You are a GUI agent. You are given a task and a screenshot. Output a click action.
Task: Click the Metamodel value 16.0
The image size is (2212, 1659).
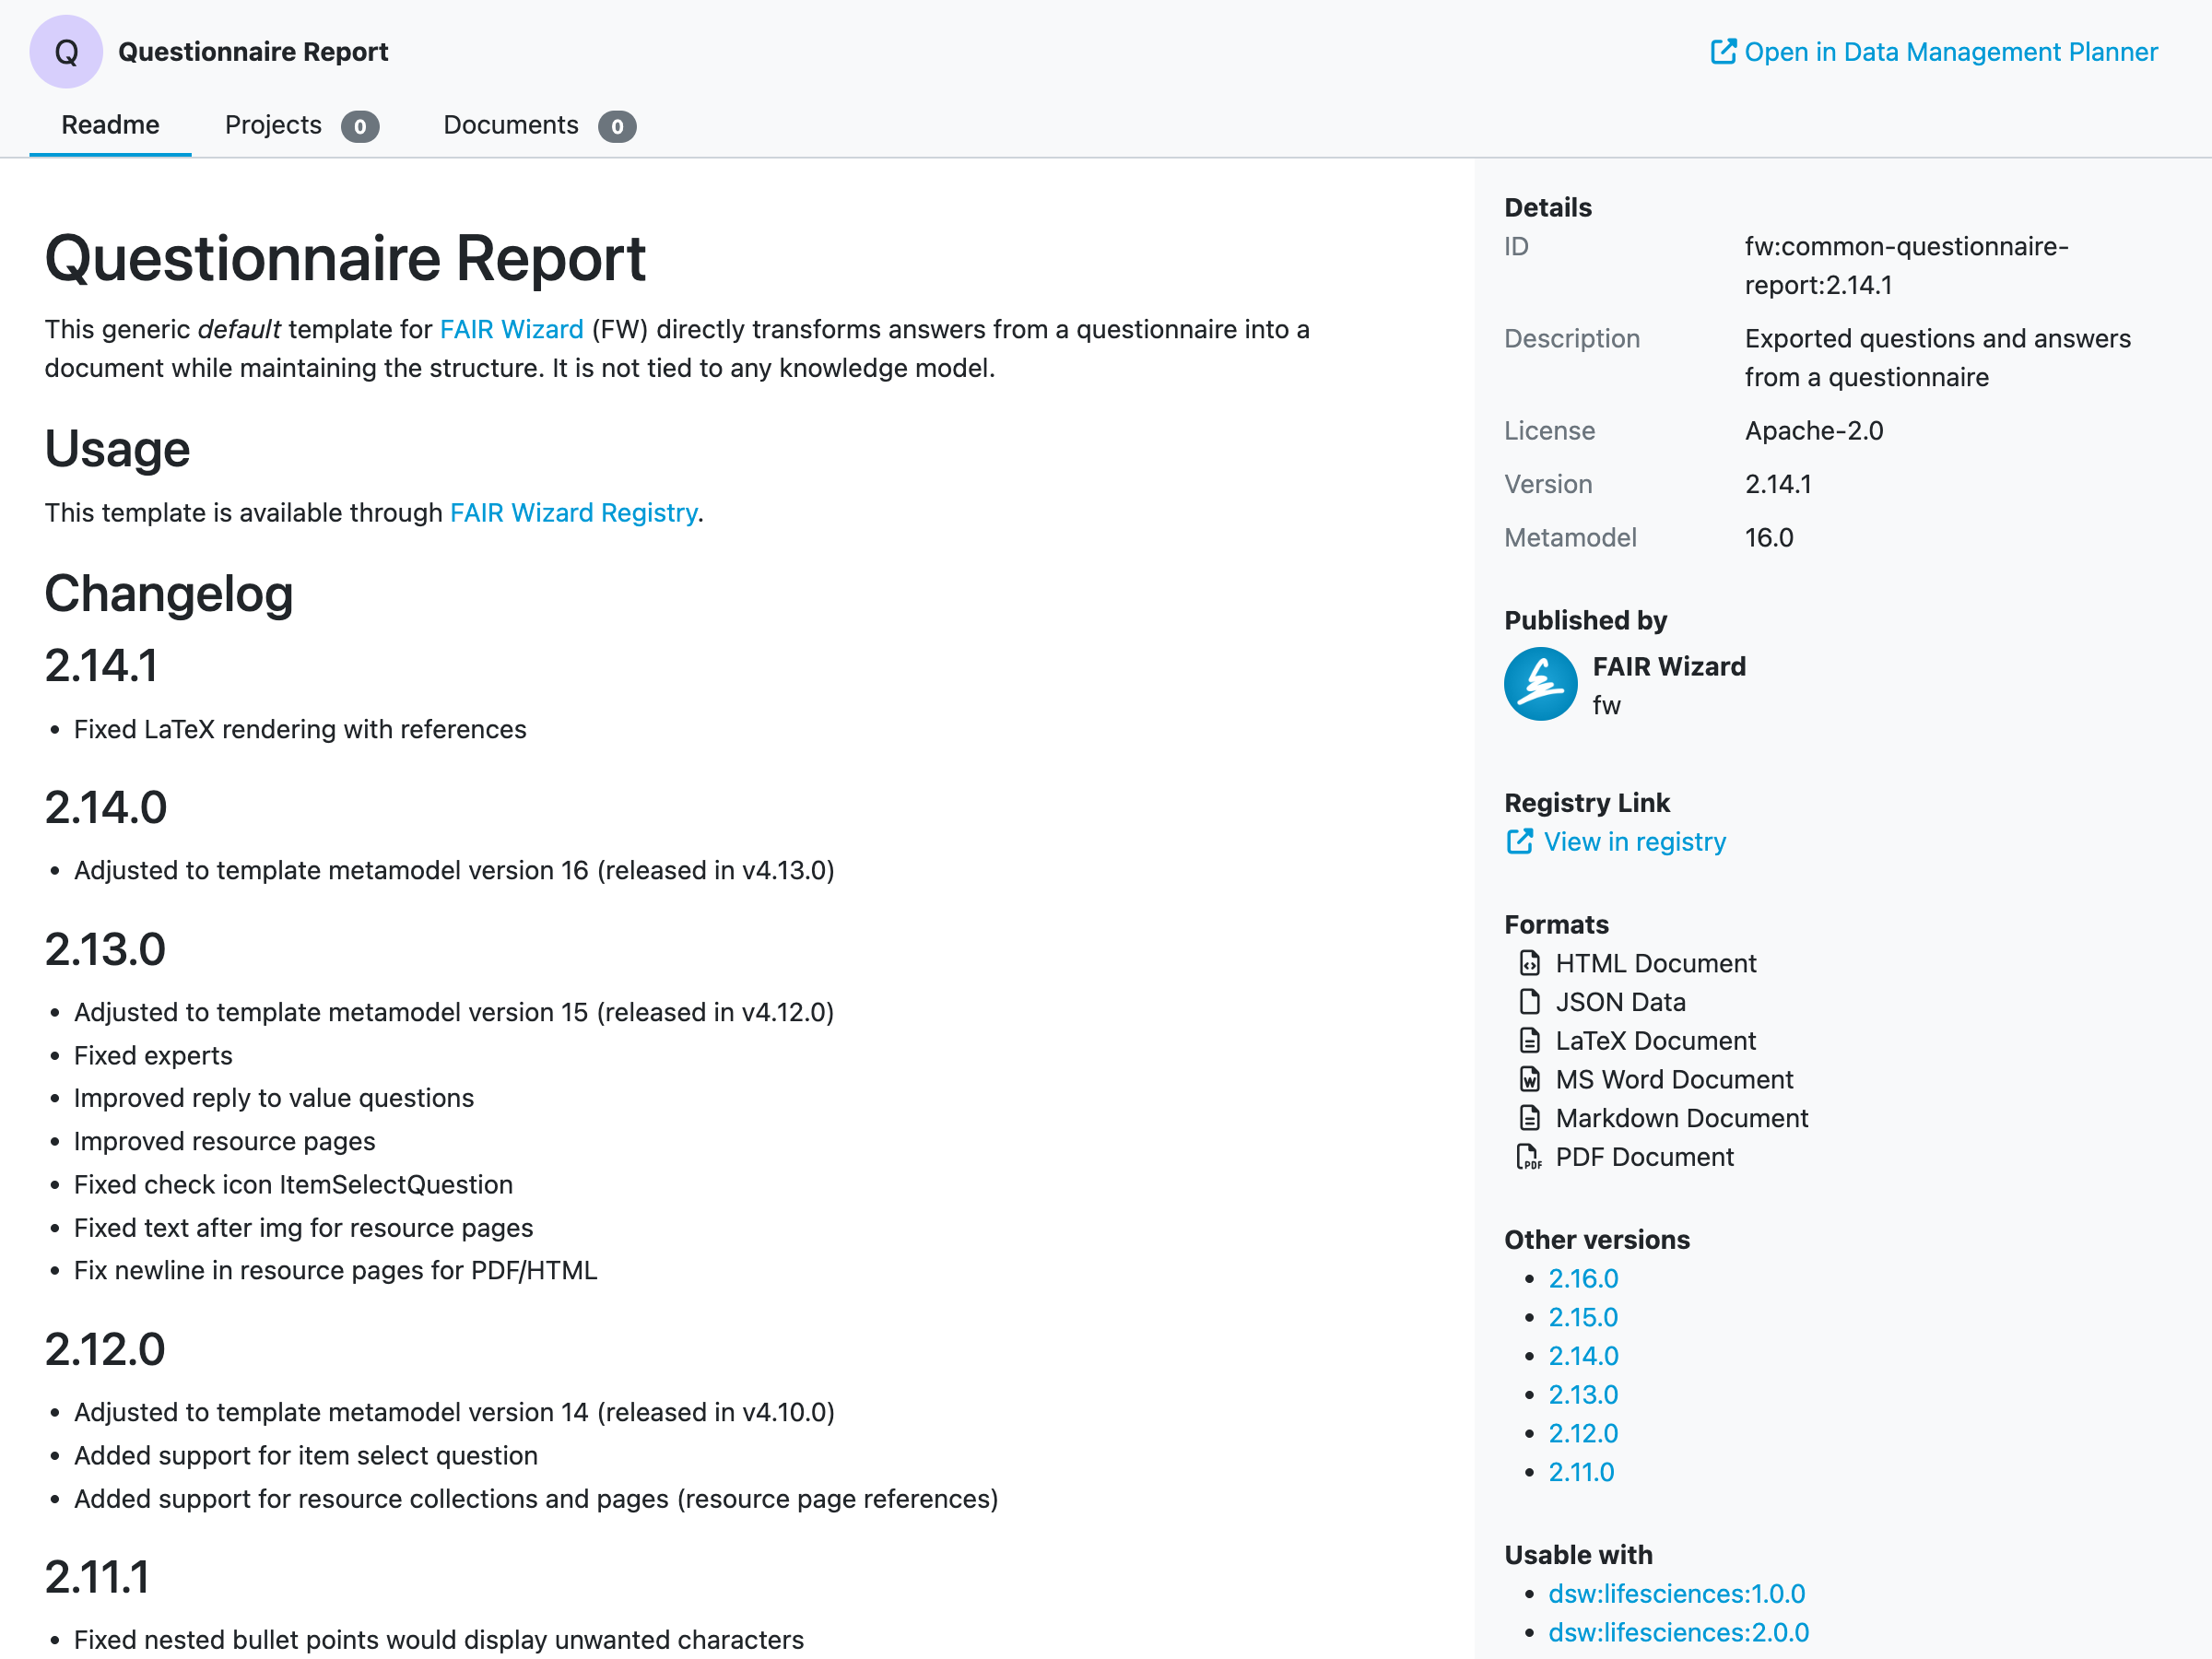tap(1769, 538)
